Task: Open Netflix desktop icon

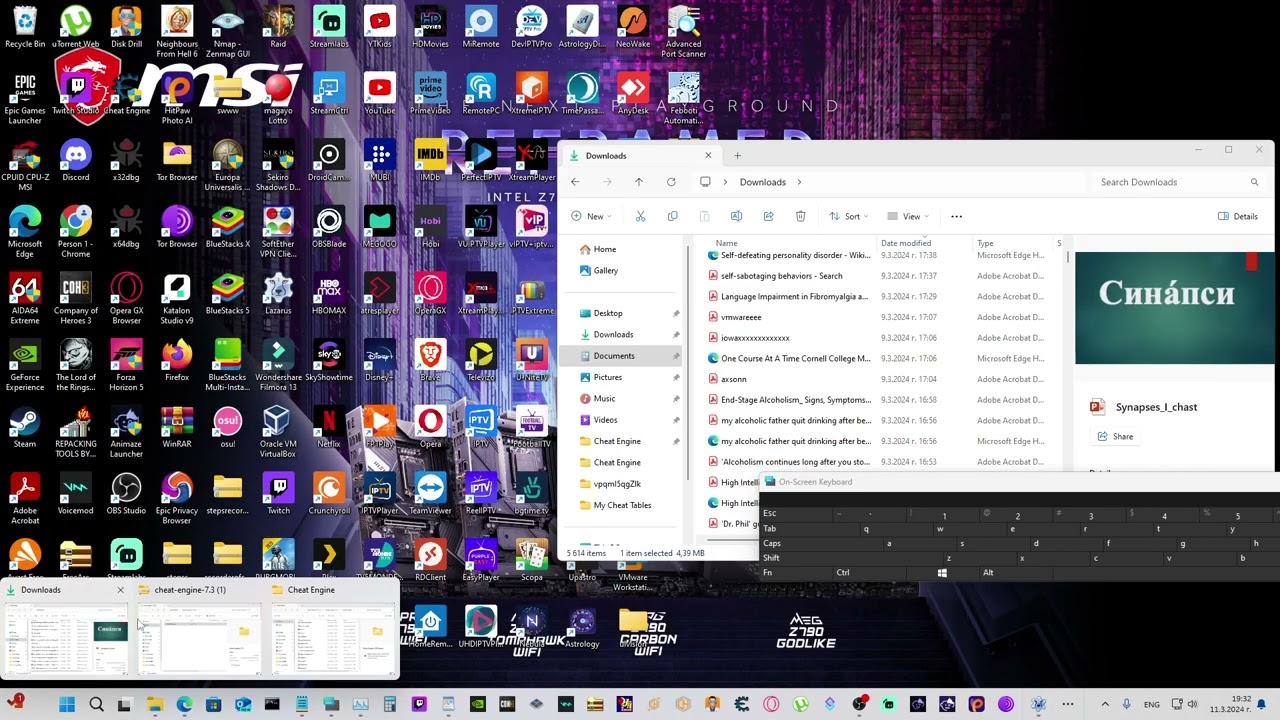Action: click(x=329, y=427)
